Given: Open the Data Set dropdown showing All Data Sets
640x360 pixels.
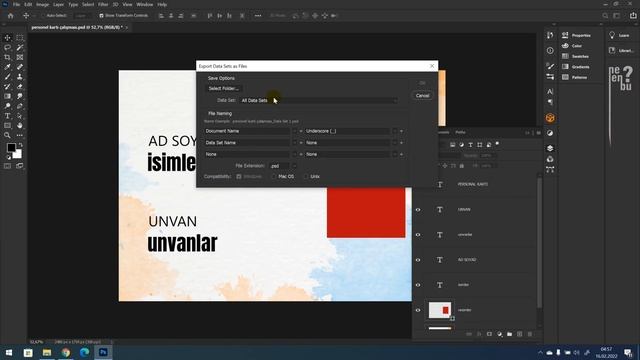Looking at the screenshot, I should (x=319, y=100).
